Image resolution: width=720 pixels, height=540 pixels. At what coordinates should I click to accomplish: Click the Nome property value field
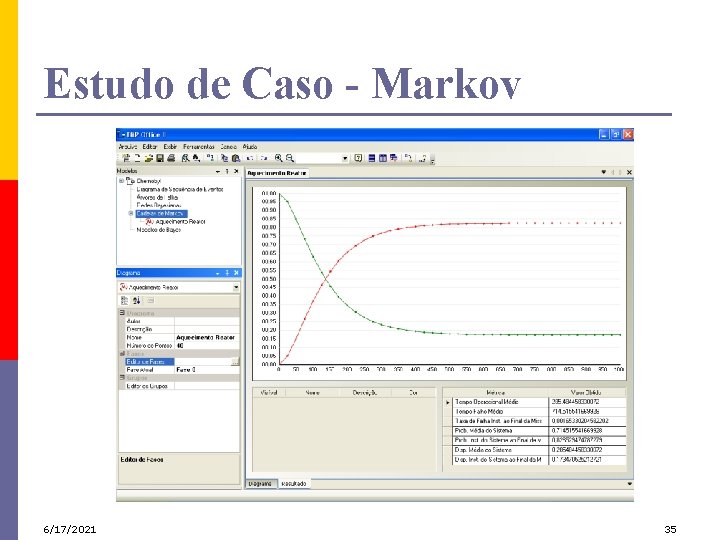click(x=207, y=338)
